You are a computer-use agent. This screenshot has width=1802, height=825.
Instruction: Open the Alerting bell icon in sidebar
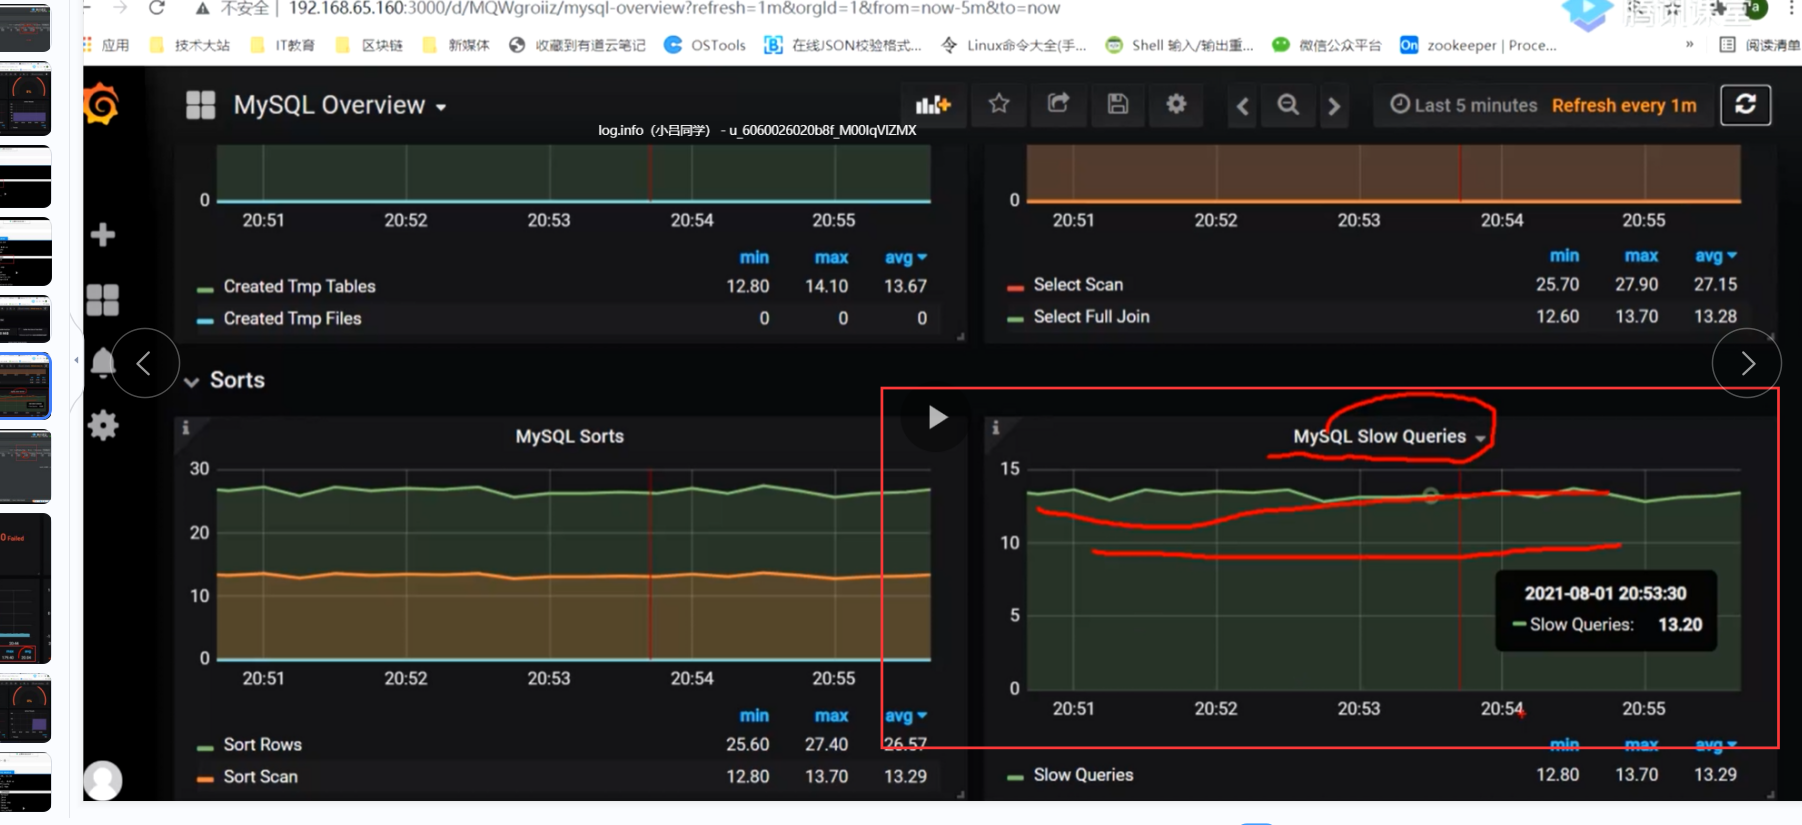coord(102,362)
